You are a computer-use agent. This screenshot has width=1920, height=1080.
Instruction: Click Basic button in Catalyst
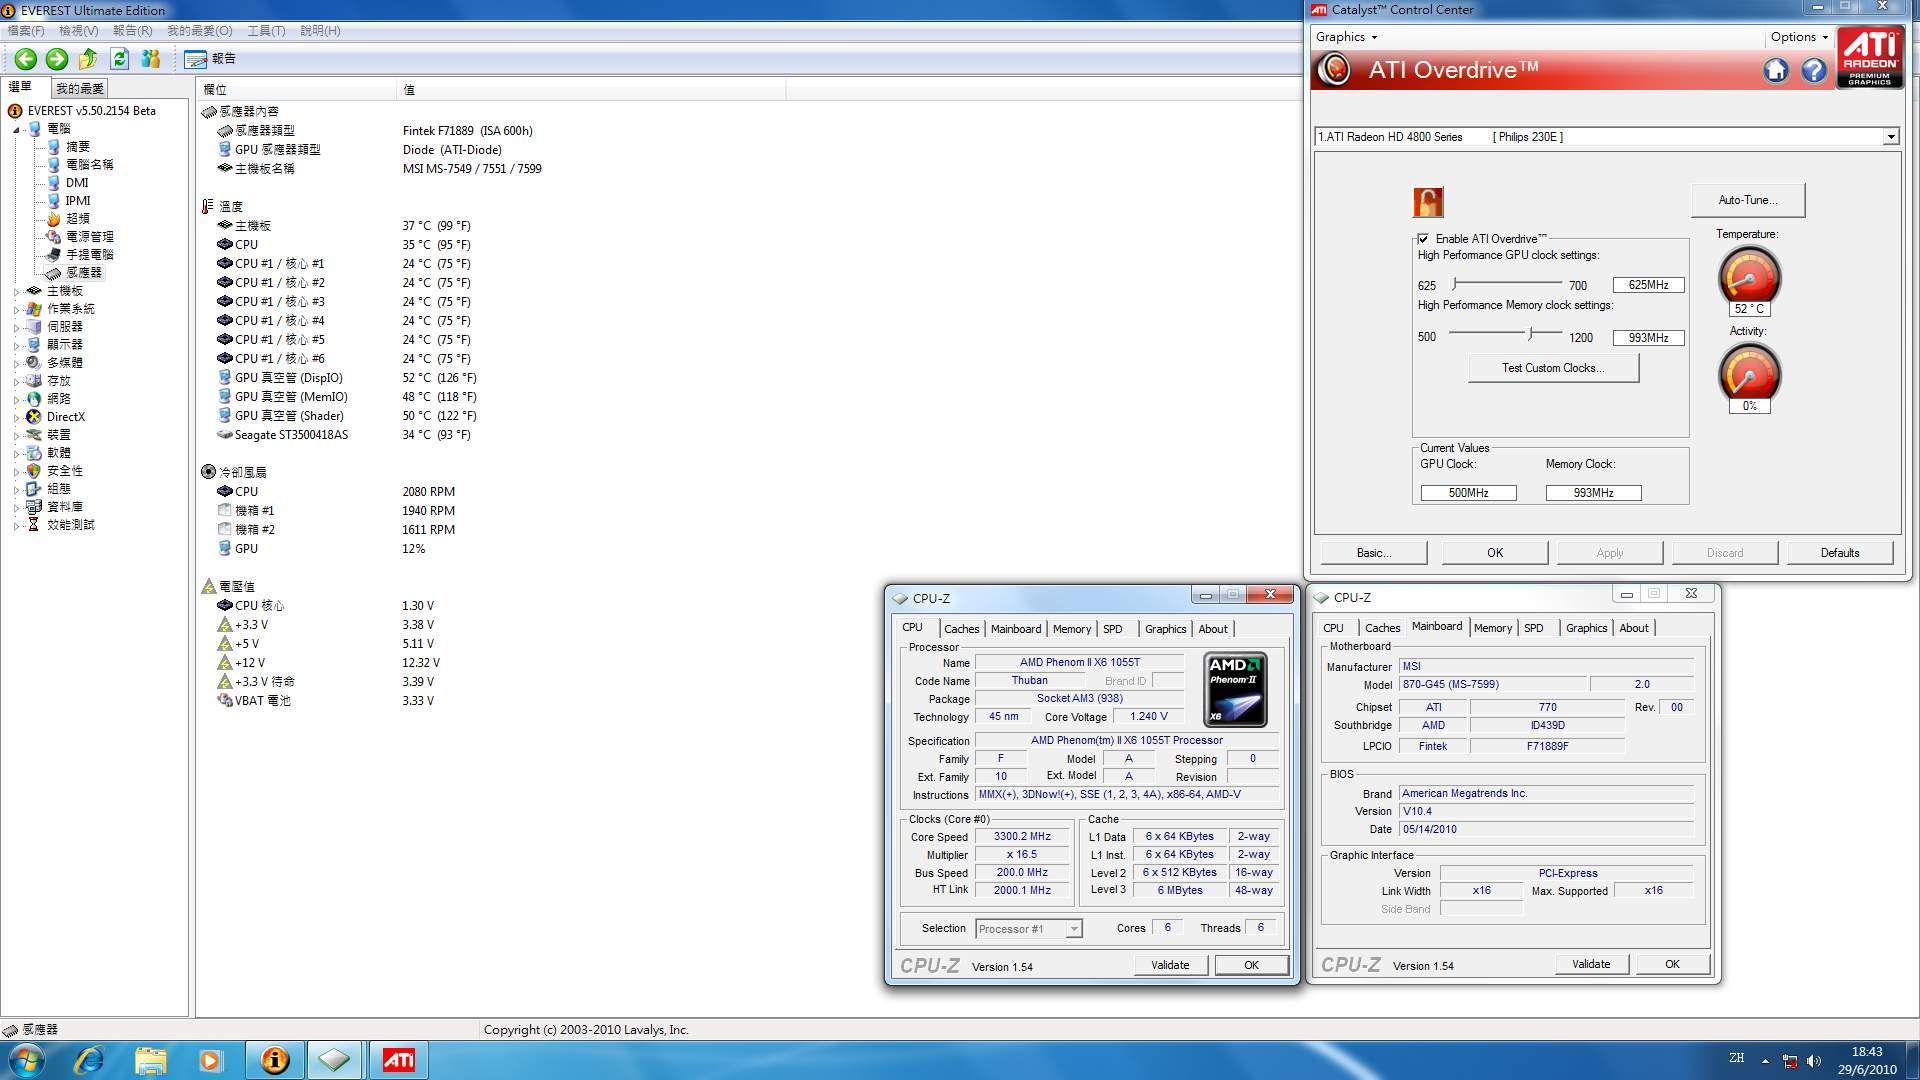point(1374,553)
